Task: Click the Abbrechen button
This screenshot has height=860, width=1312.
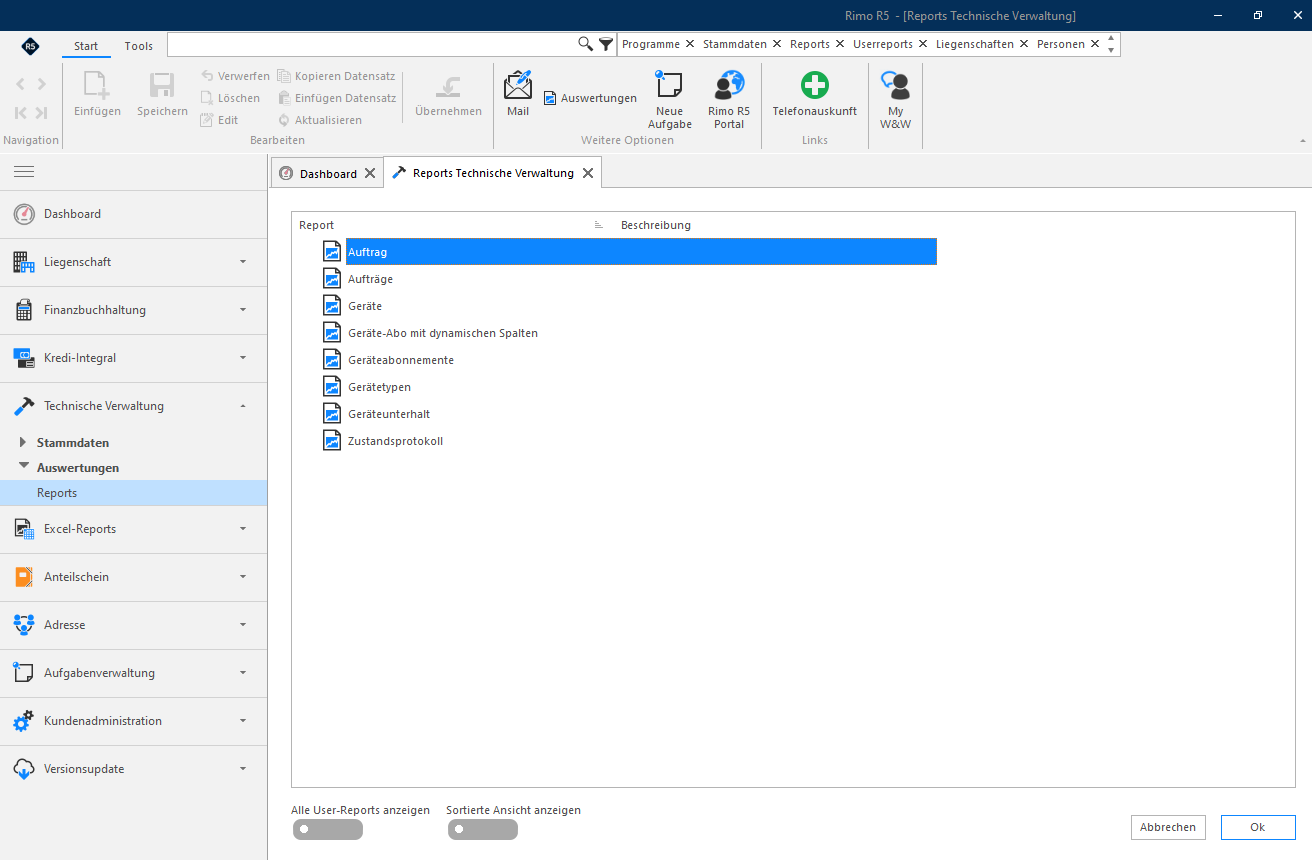Action: click(x=1168, y=827)
